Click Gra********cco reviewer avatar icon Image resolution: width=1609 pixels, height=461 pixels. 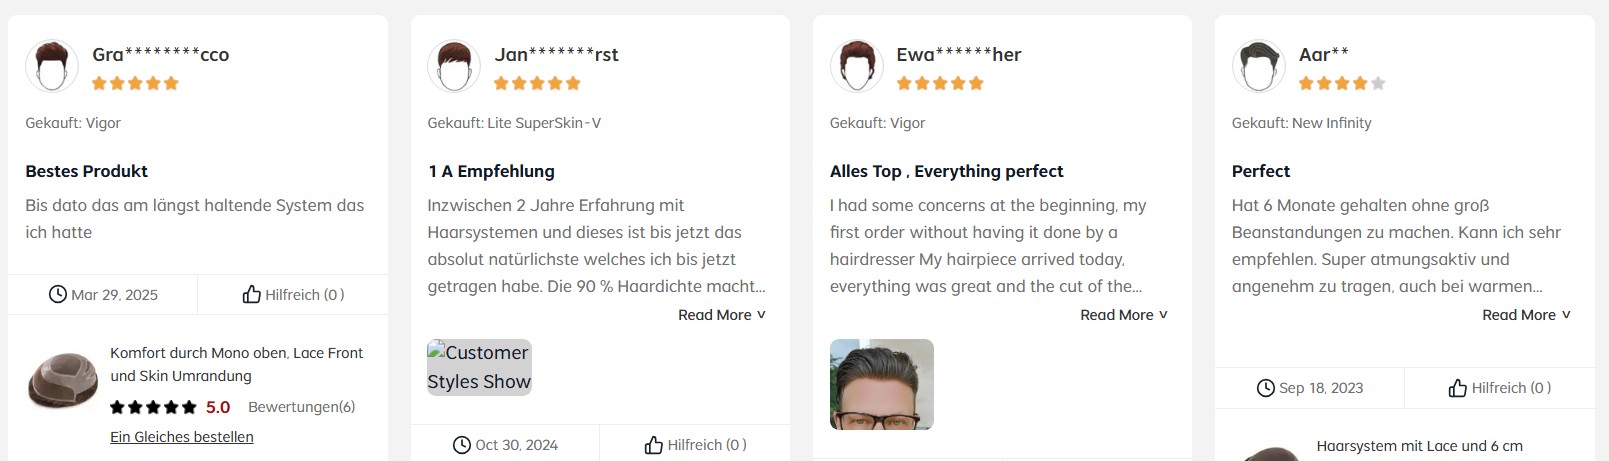point(52,66)
